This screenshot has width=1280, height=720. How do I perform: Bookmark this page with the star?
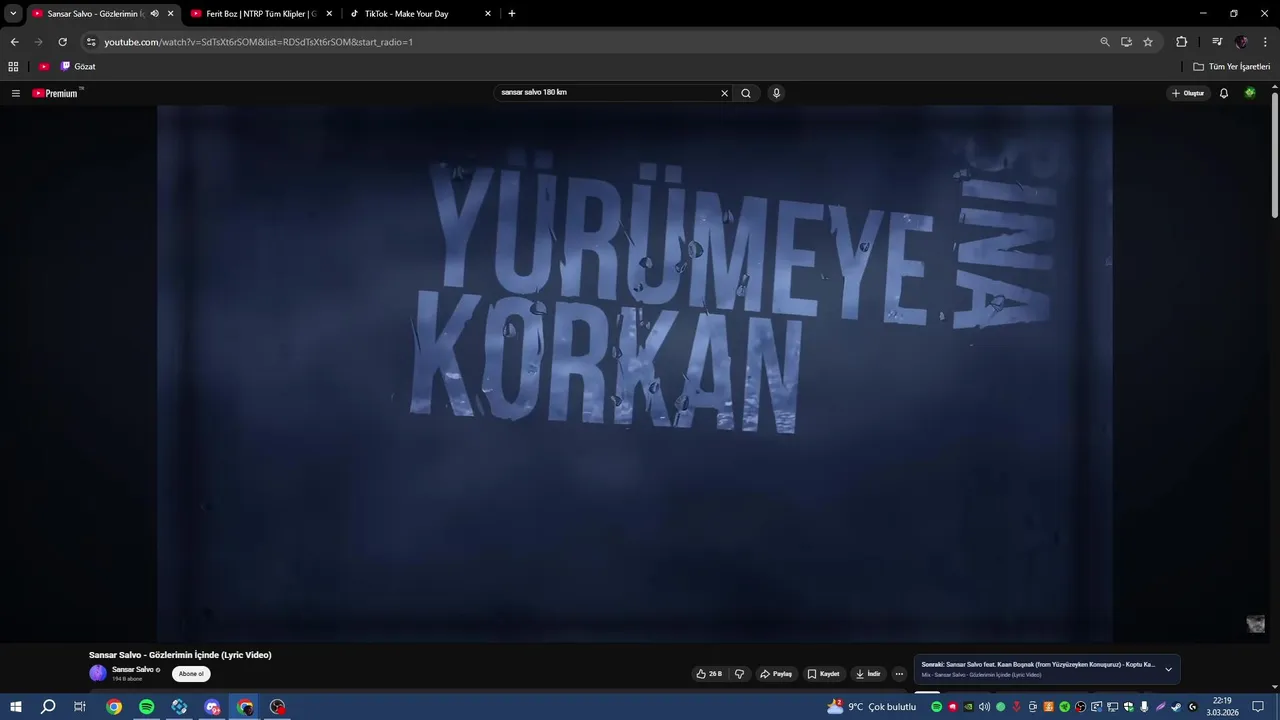click(x=1148, y=42)
